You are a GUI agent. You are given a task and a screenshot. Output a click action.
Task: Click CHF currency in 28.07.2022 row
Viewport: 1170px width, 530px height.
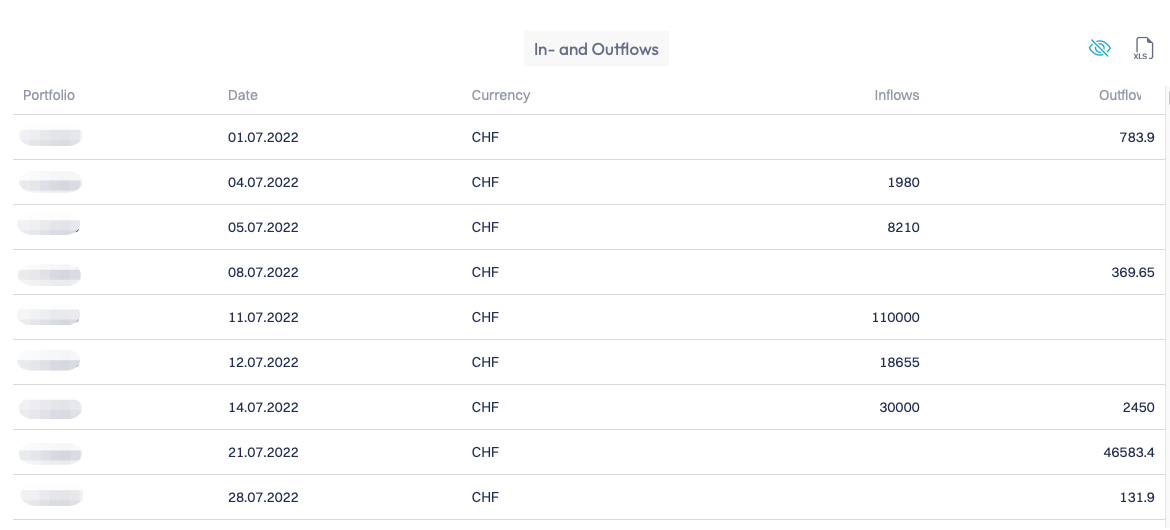click(x=485, y=497)
